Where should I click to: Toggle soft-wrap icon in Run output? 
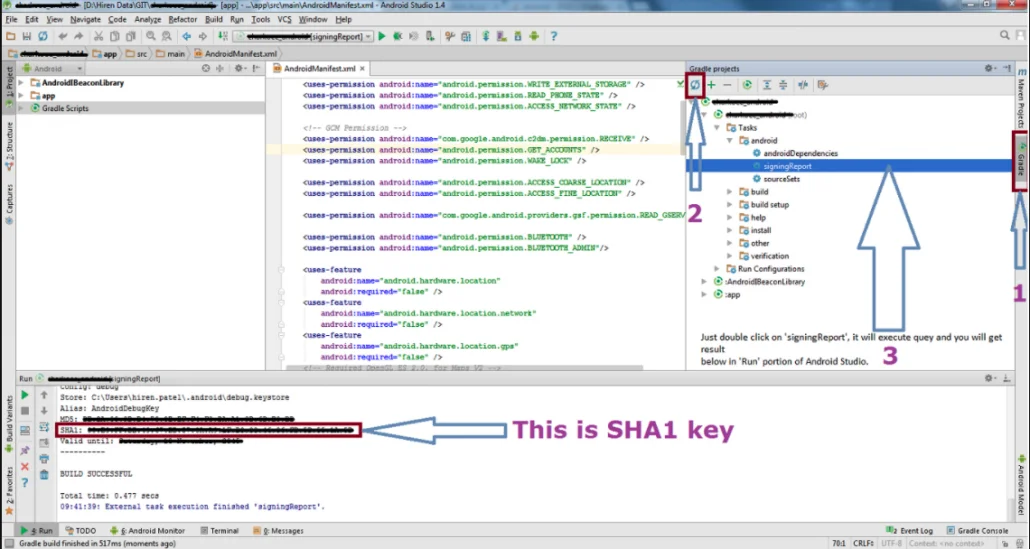[x=44, y=427]
